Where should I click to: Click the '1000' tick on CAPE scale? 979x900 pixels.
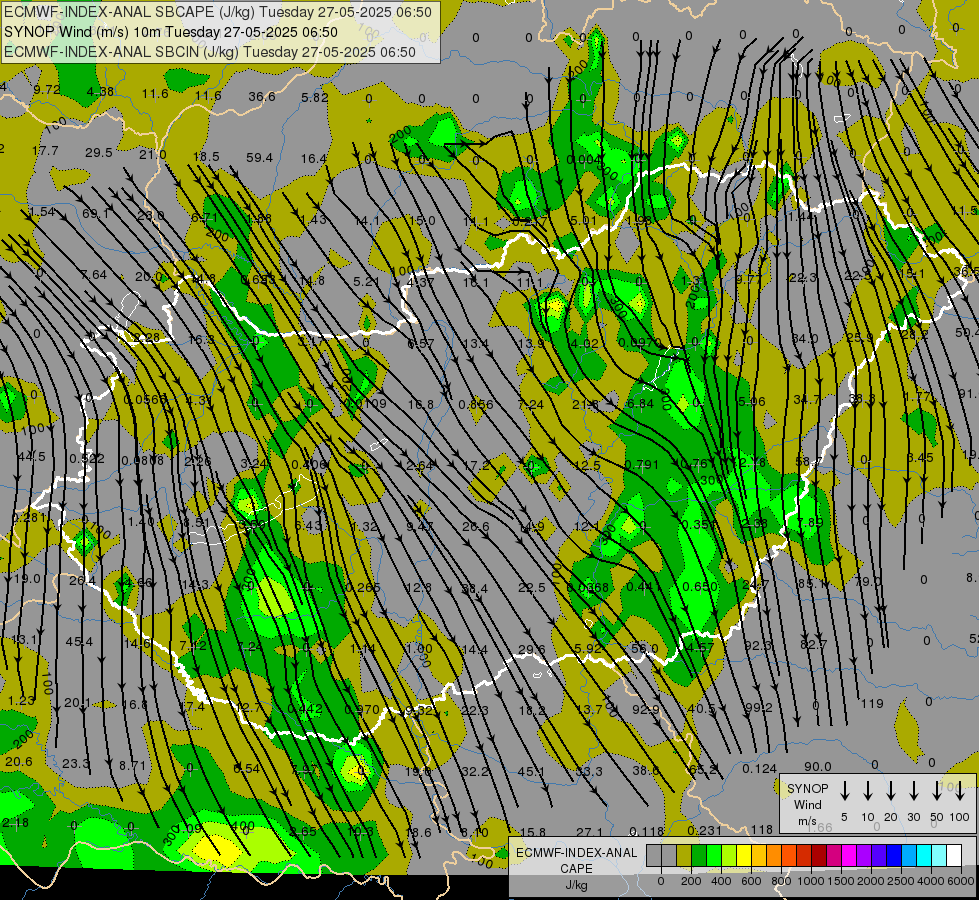coord(811,881)
